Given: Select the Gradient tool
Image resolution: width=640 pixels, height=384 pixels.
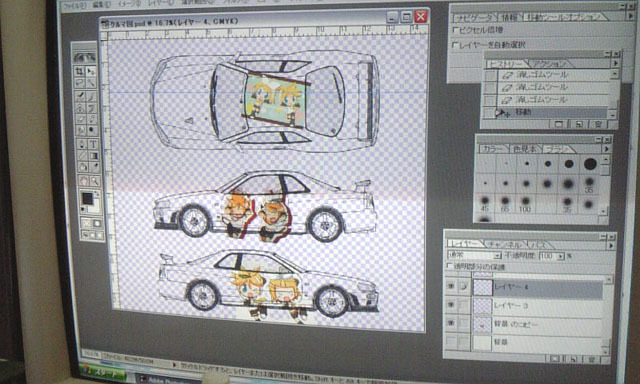Looking at the screenshot, I should 93,155.
